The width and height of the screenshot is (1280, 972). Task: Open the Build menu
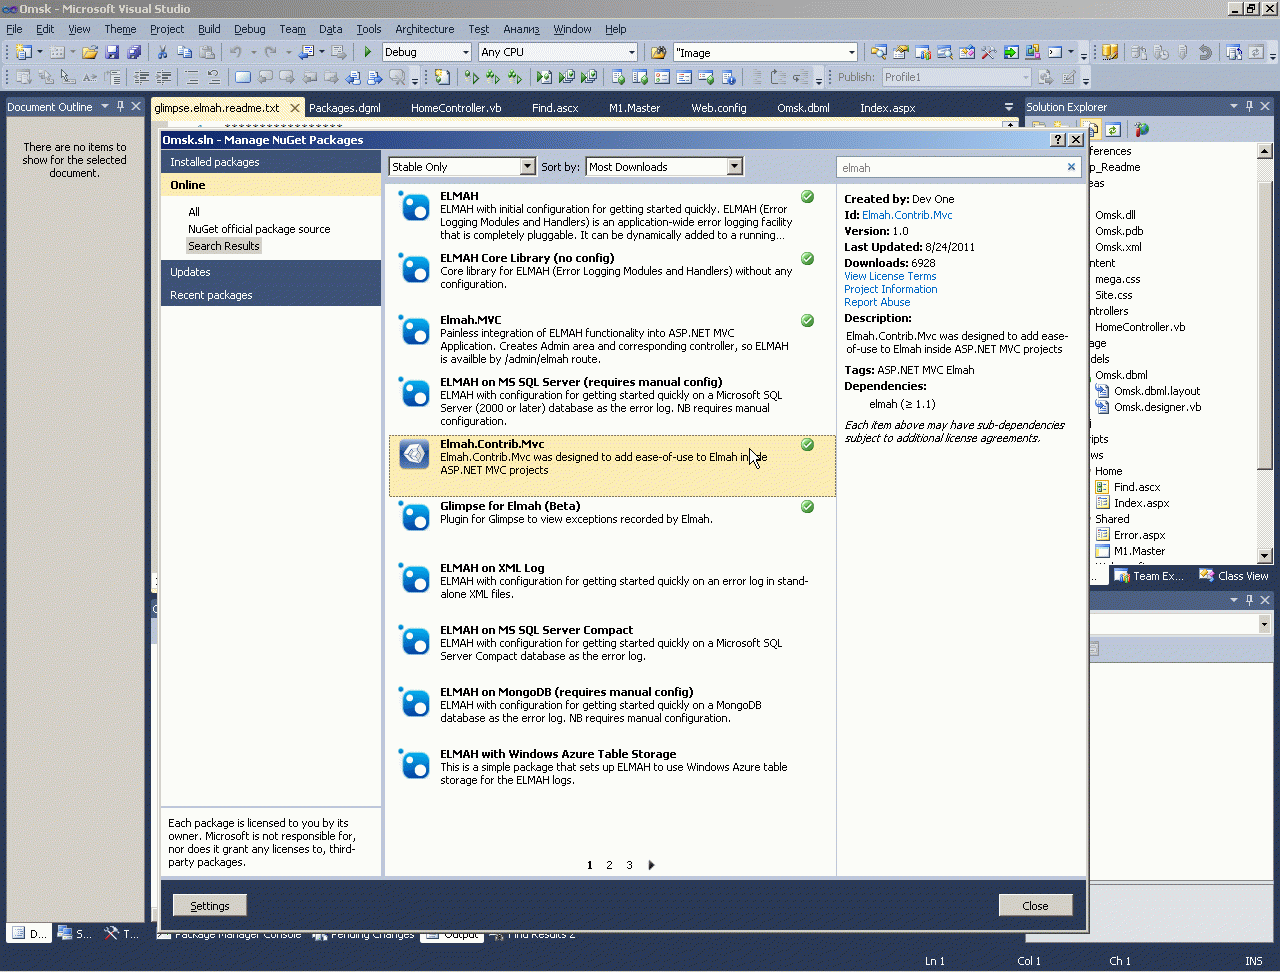coord(209,29)
